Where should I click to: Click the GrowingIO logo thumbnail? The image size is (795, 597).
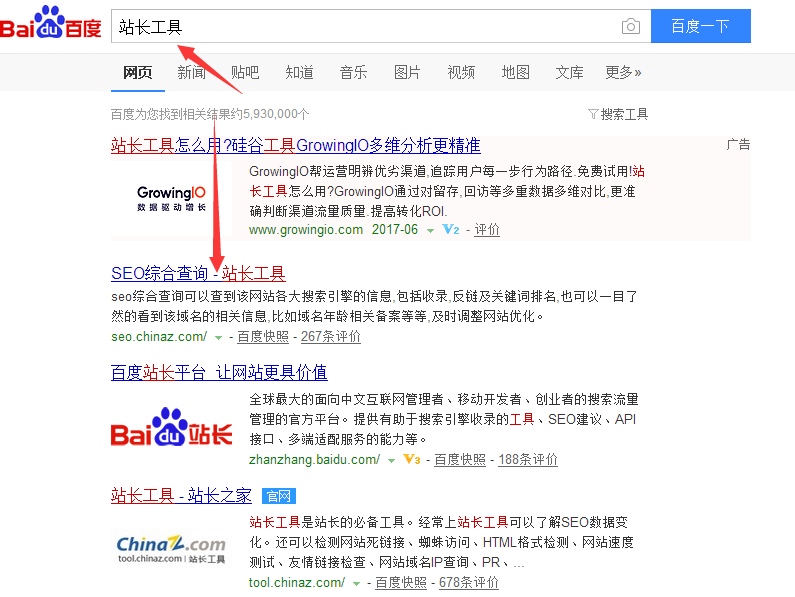point(171,198)
